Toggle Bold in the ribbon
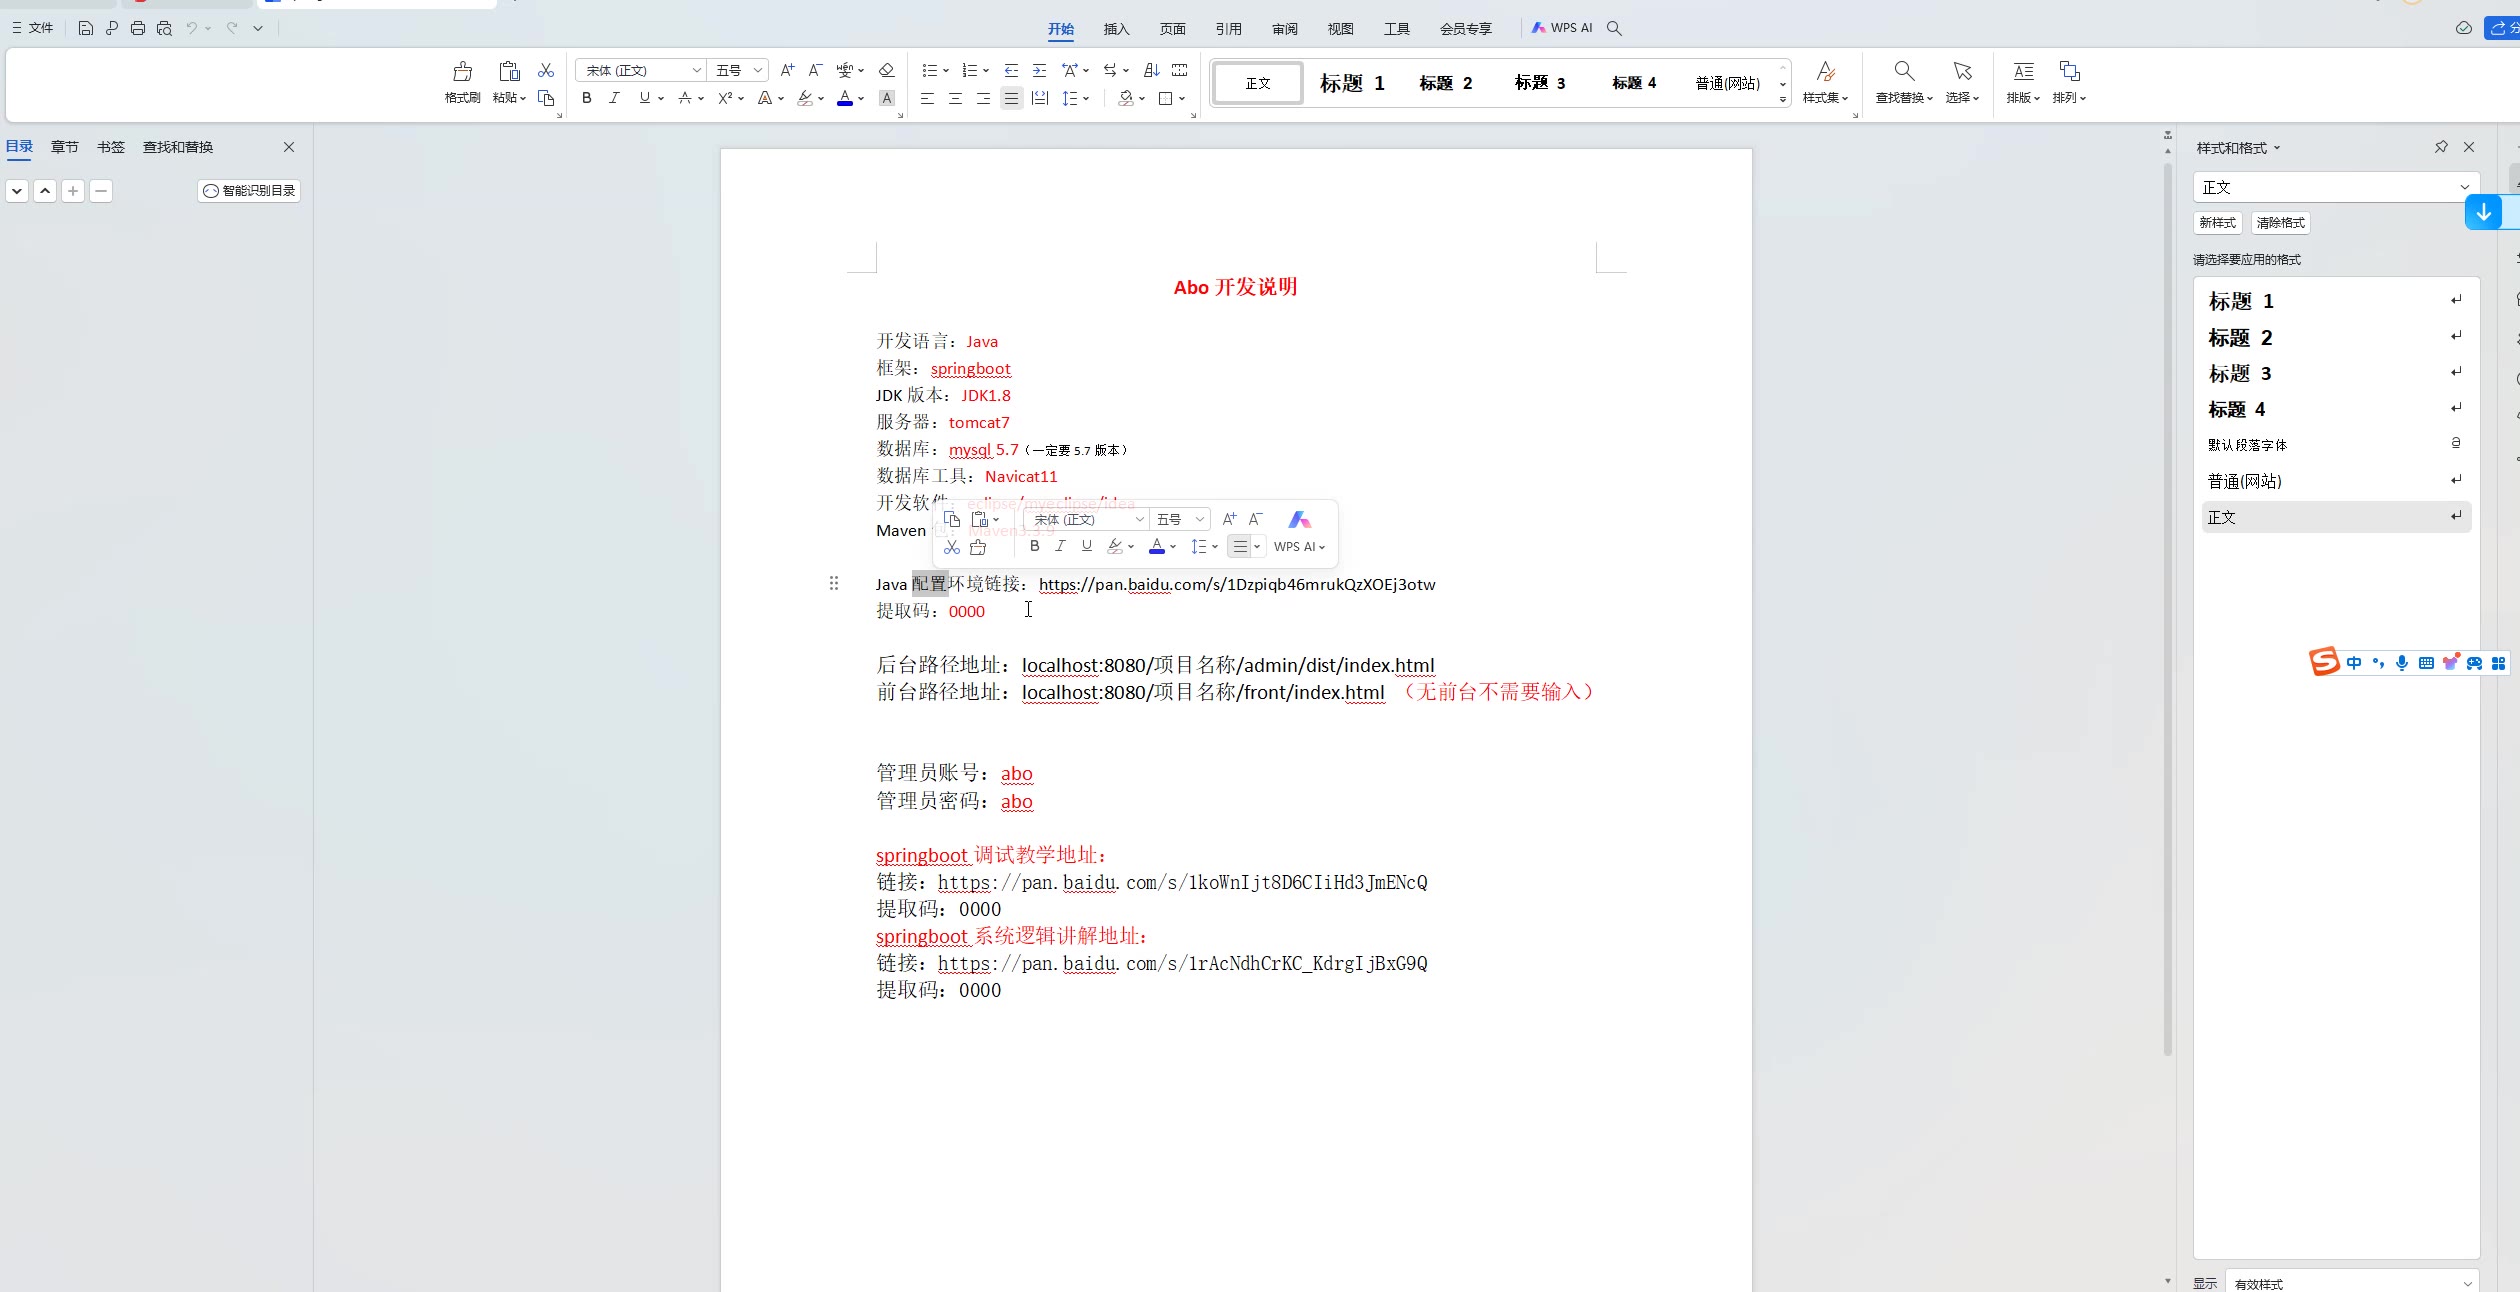 (x=587, y=98)
